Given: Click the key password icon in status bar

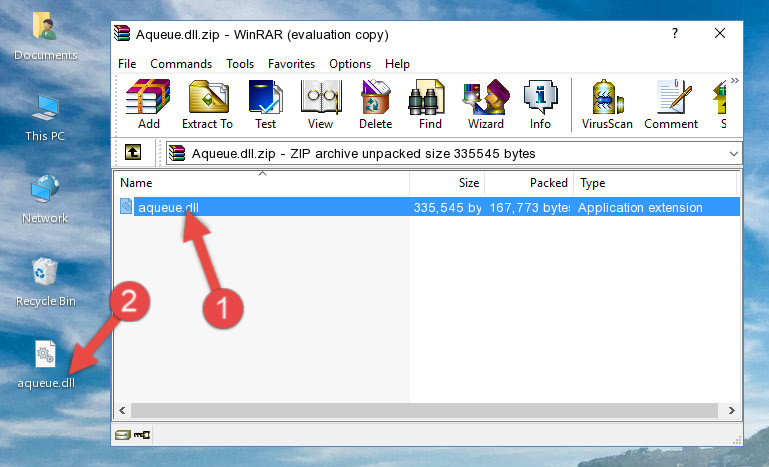Looking at the screenshot, I should click(142, 435).
